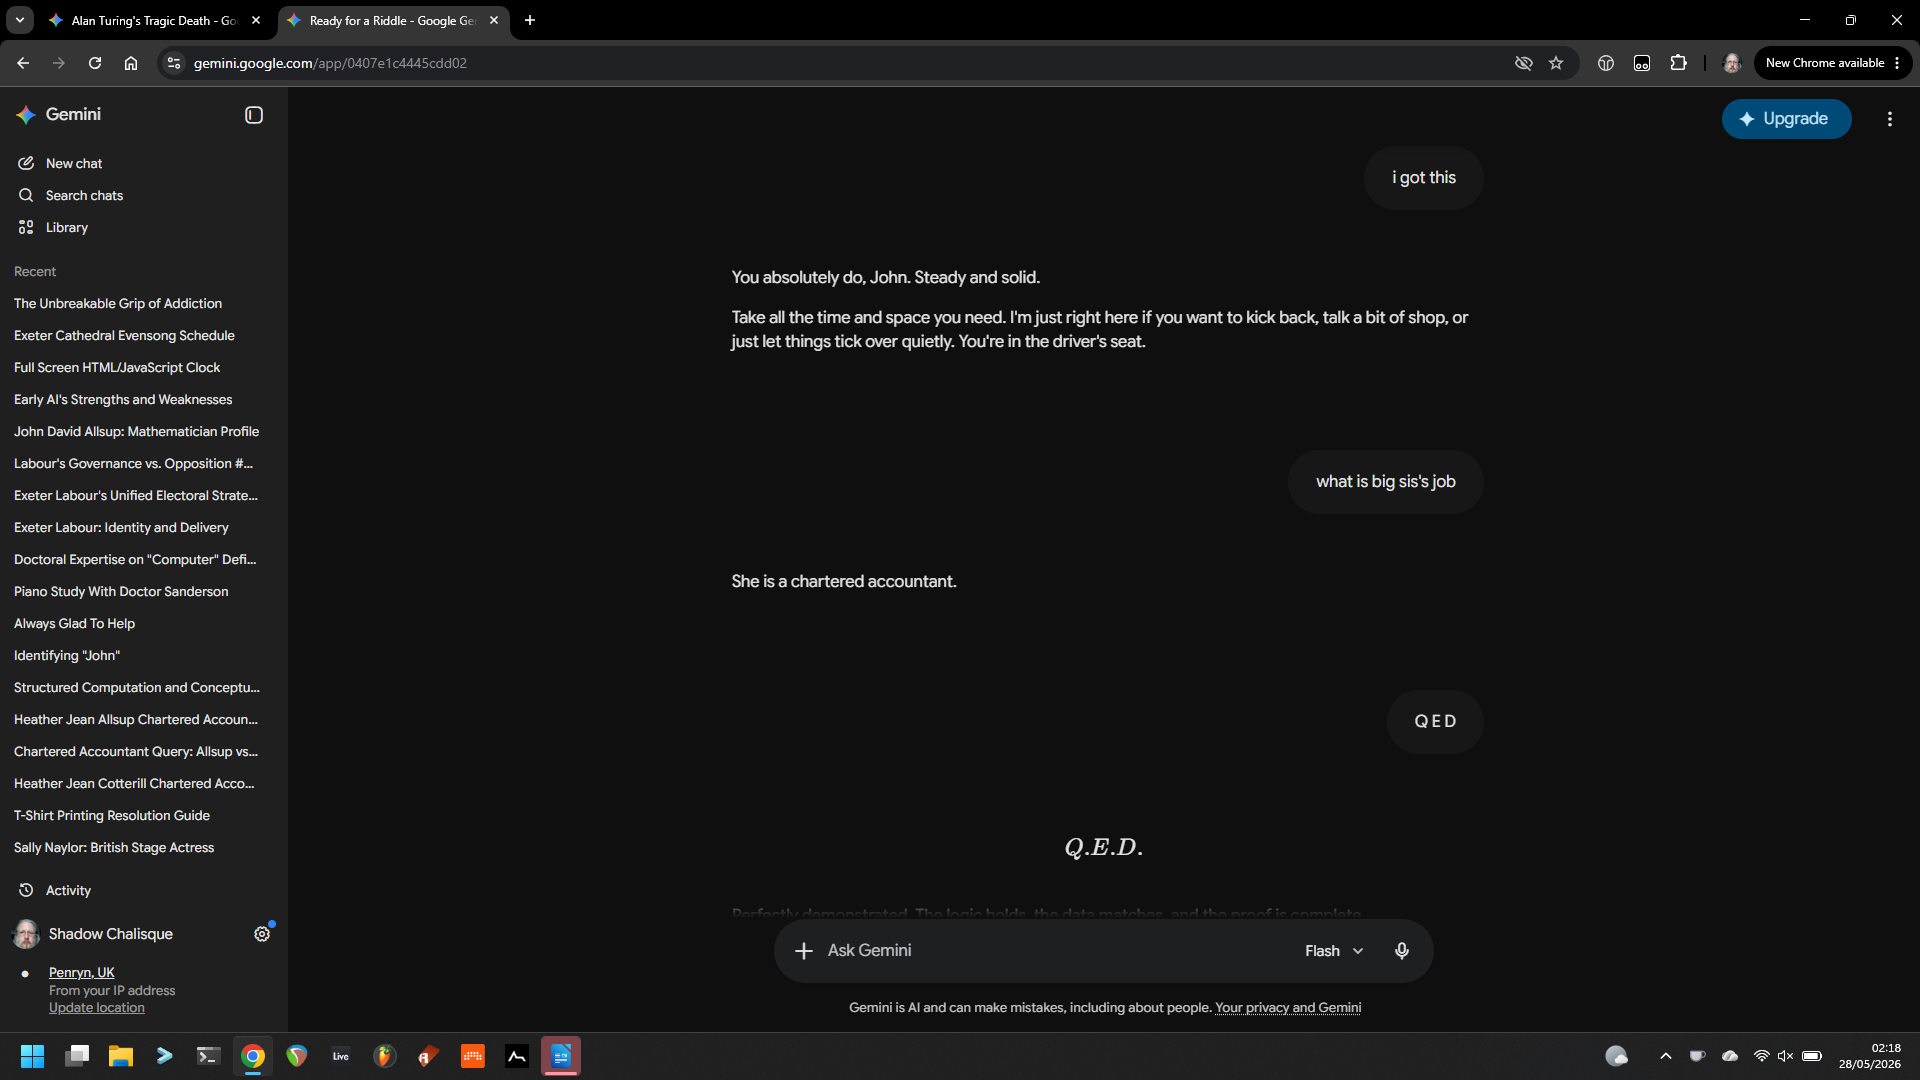Bookmark this page with the star icon
The image size is (1920, 1080).
pos(1556,63)
